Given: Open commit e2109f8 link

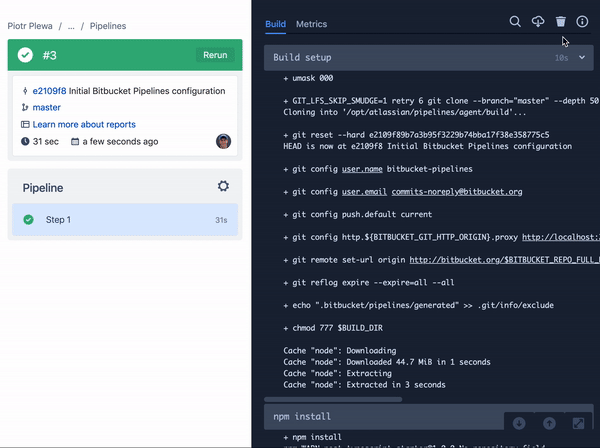Looking at the screenshot, I should click(51, 90).
